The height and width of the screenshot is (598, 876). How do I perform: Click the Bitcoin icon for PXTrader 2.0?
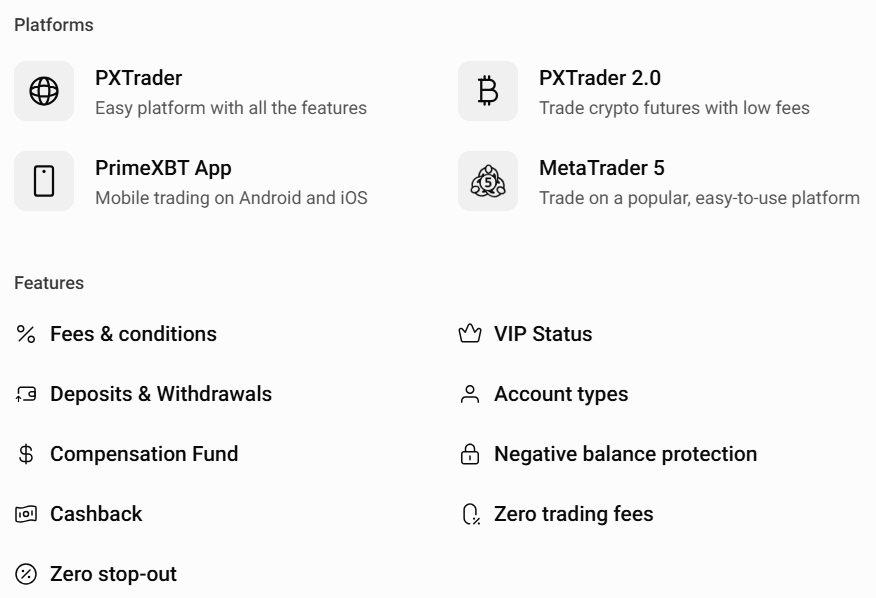coord(488,91)
